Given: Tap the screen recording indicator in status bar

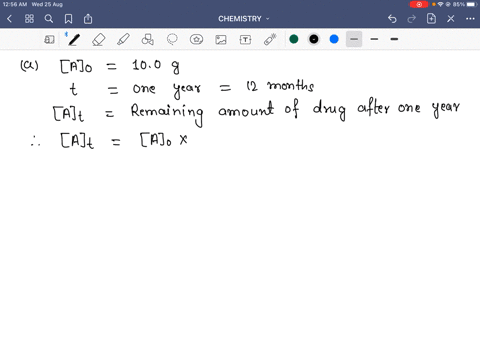Looking at the screenshot, I should 419,4.
